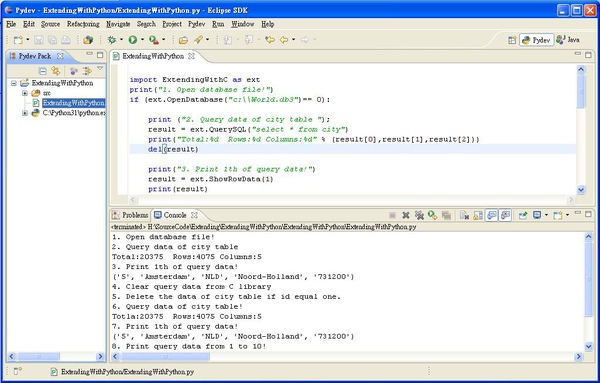
Task: Toggle Scroll Lock in Console toolbar
Action: point(478,215)
